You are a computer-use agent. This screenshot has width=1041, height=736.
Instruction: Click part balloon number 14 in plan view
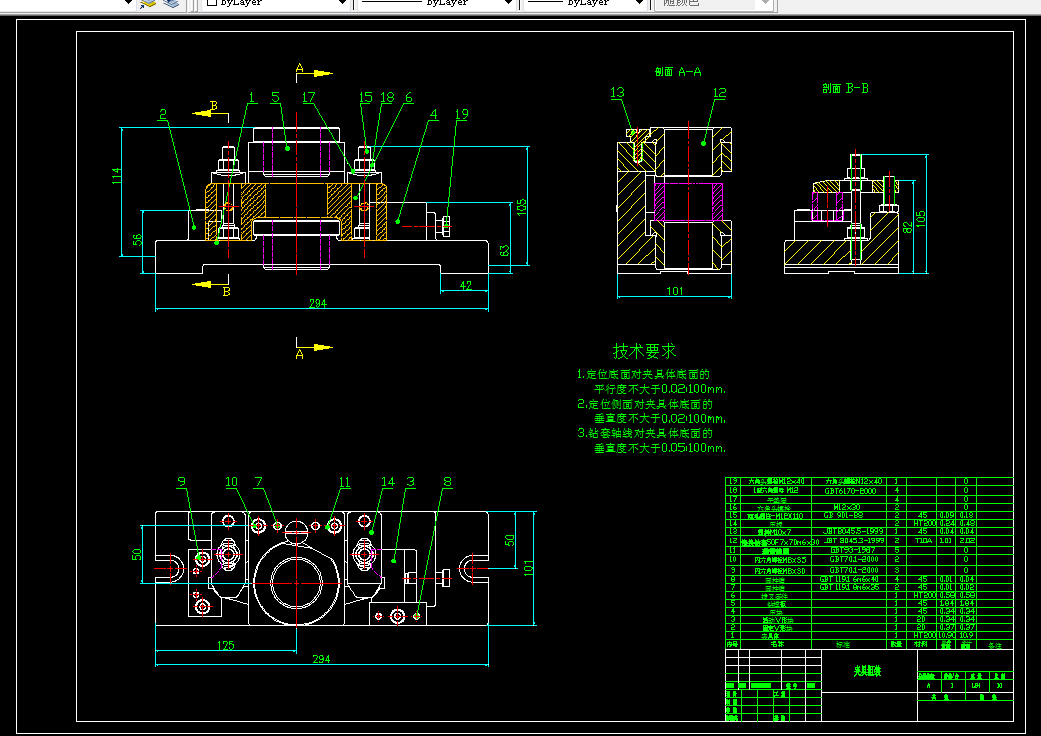[x=388, y=482]
